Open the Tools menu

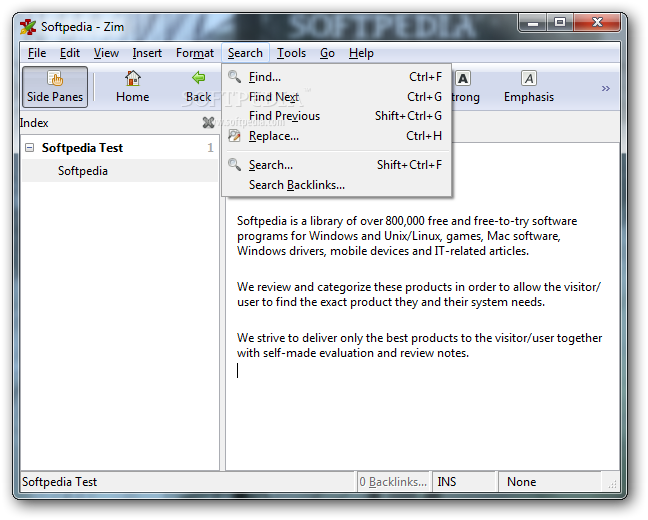tap(291, 53)
